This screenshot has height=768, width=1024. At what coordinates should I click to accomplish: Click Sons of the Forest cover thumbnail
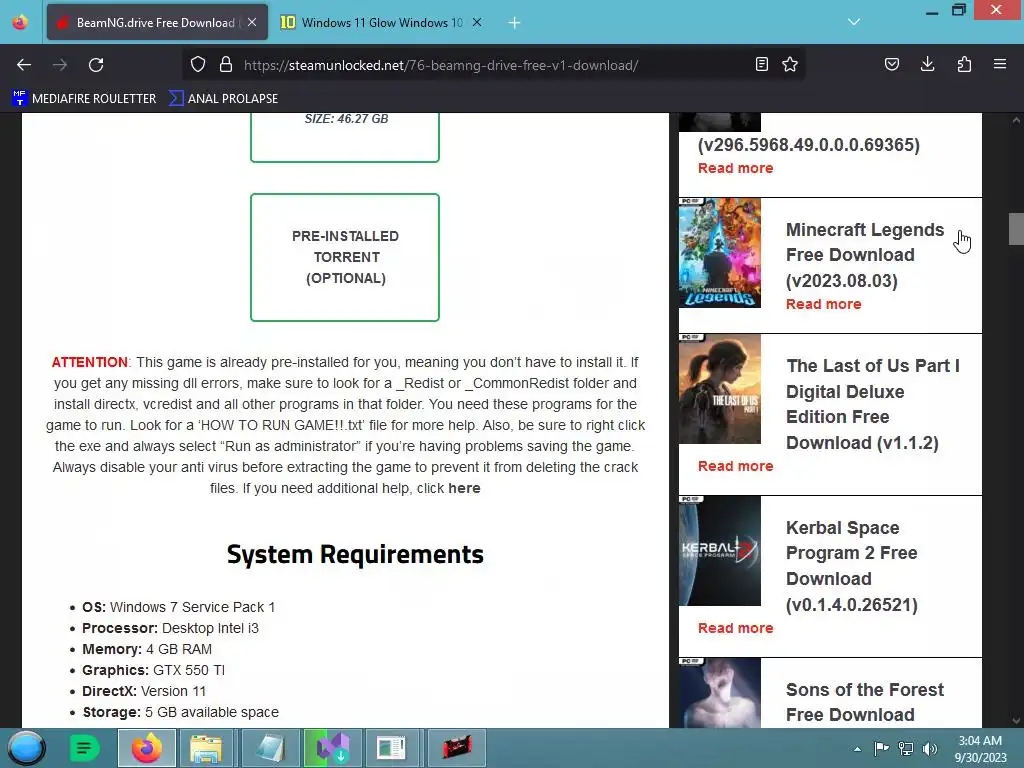[x=720, y=693]
